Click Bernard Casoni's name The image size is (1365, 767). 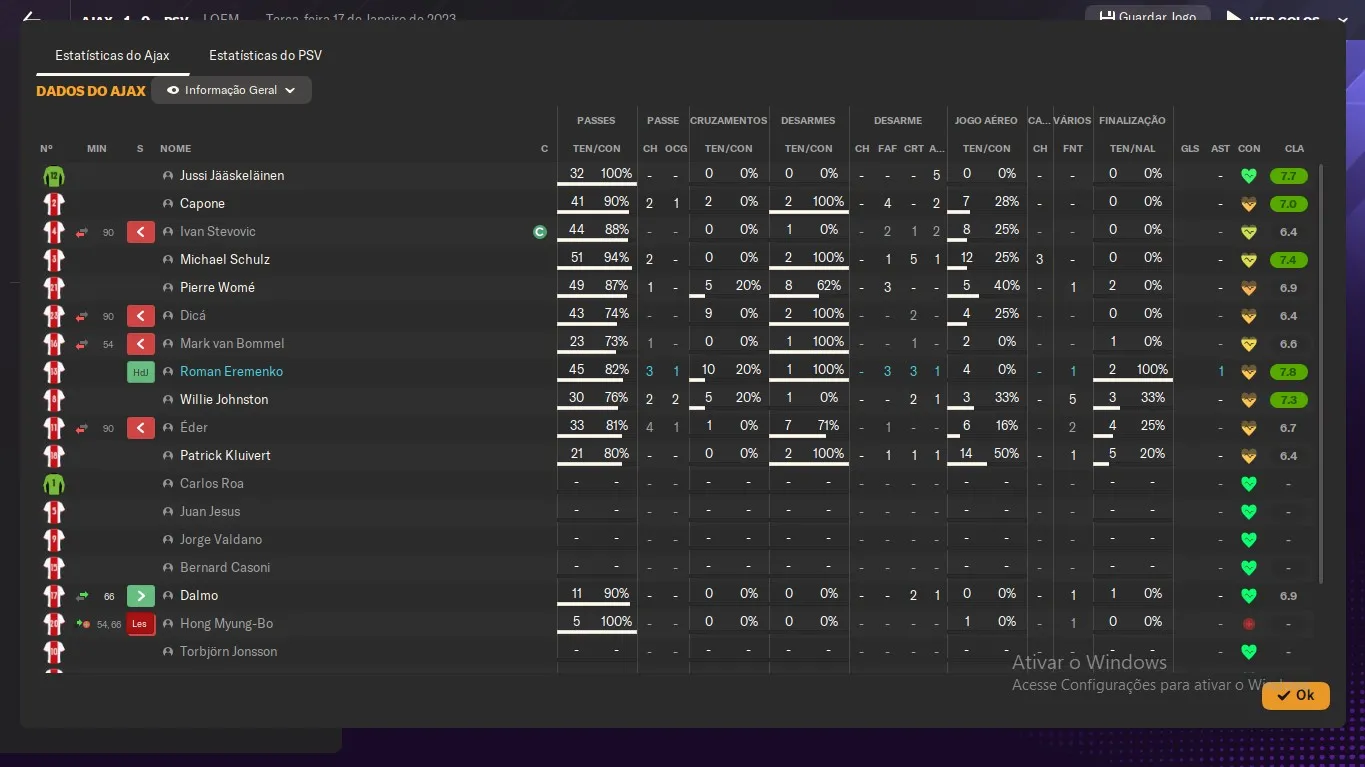click(x=225, y=568)
